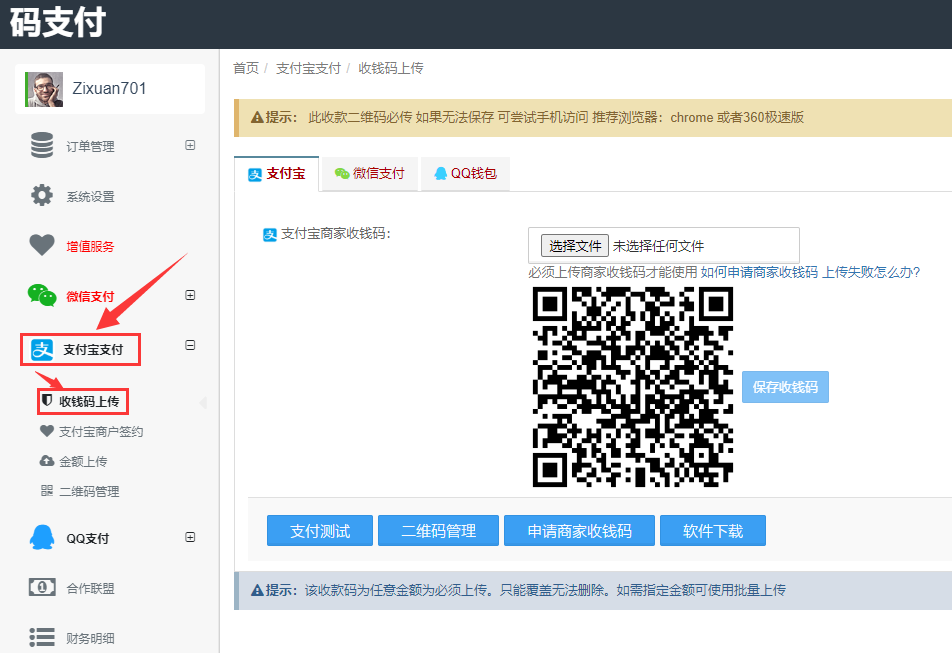
Task: Click 支付宝支付 in the breadcrumb
Action: (x=308, y=68)
